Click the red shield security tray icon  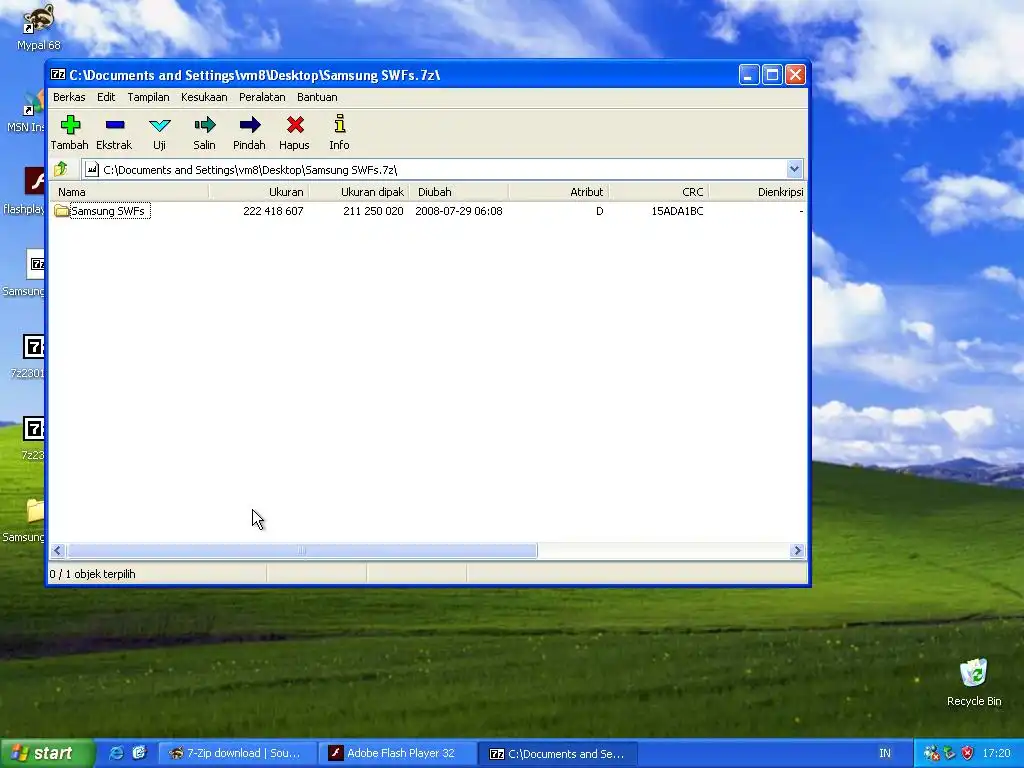click(x=967, y=753)
